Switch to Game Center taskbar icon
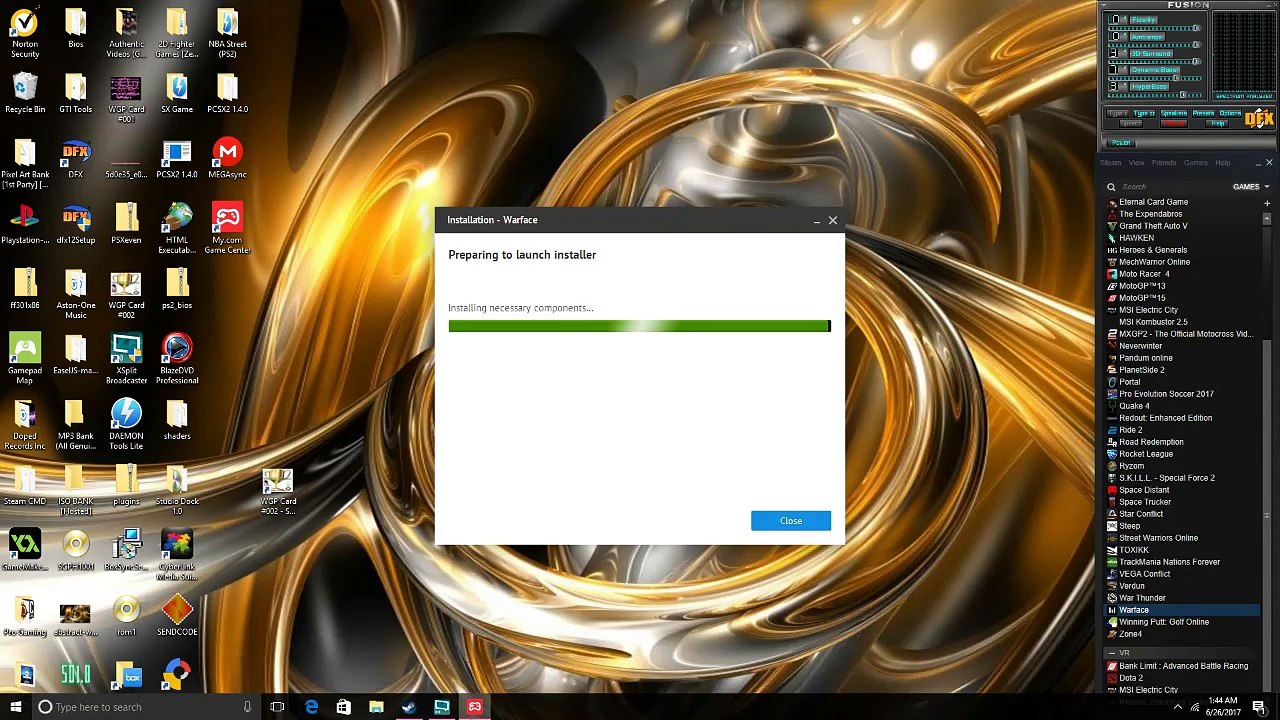Image resolution: width=1280 pixels, height=720 pixels. 474,707
